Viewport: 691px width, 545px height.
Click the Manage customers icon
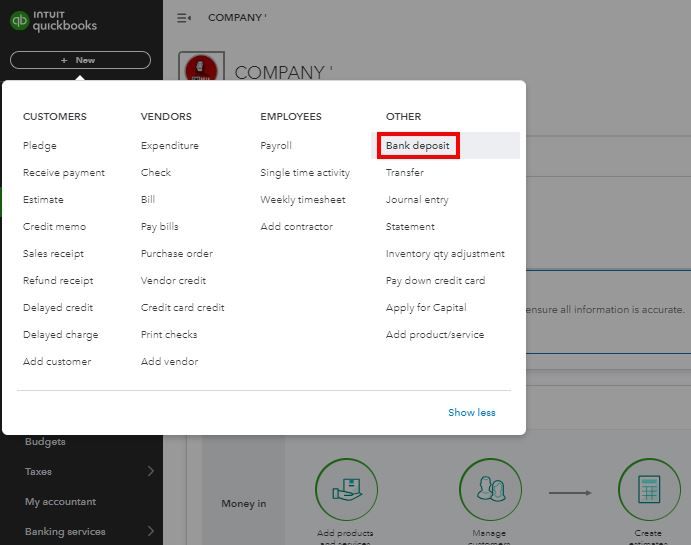[x=490, y=490]
